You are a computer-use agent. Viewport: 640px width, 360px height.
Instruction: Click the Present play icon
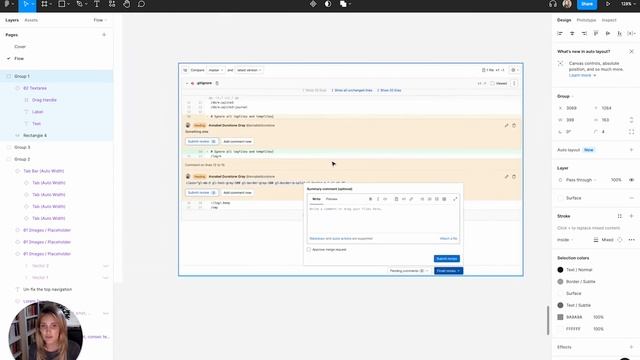pyautogui.click(x=608, y=4)
